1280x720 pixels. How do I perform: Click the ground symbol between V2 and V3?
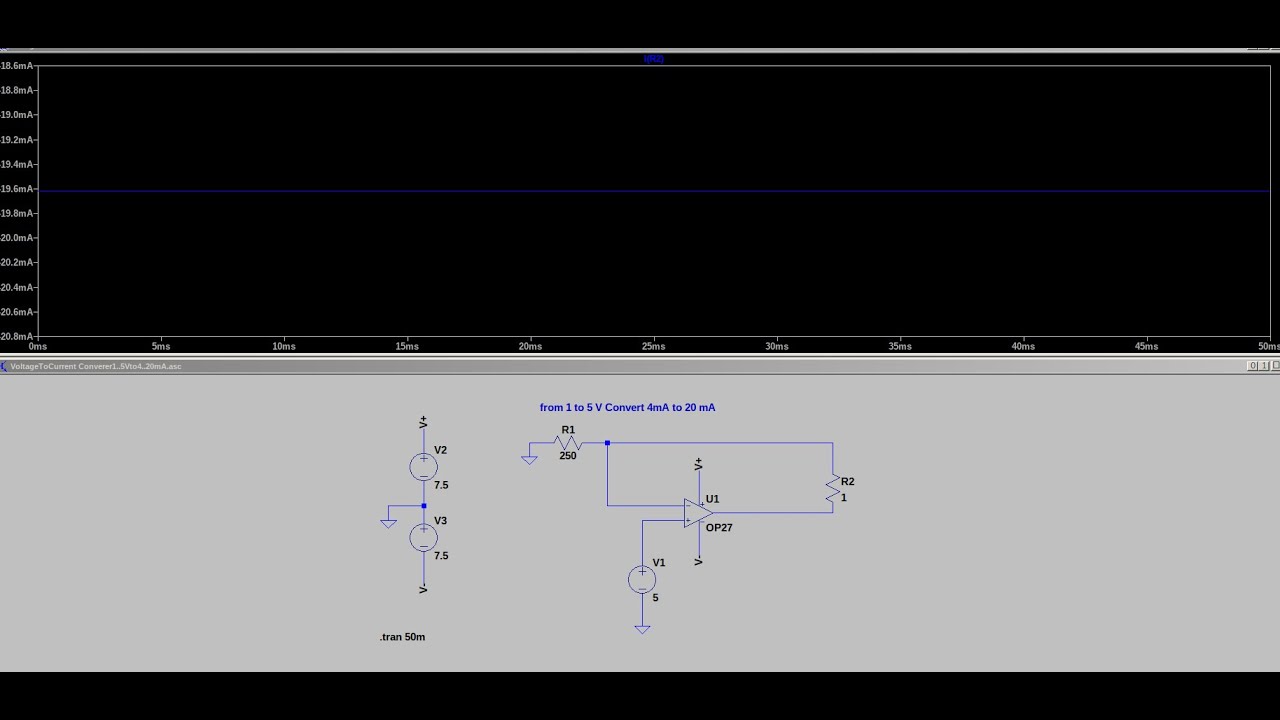389,522
